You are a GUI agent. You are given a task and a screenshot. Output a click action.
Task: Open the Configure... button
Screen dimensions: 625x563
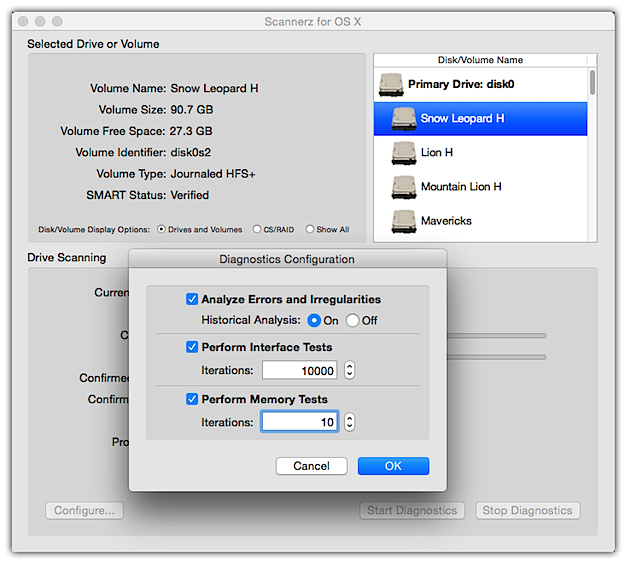[84, 510]
